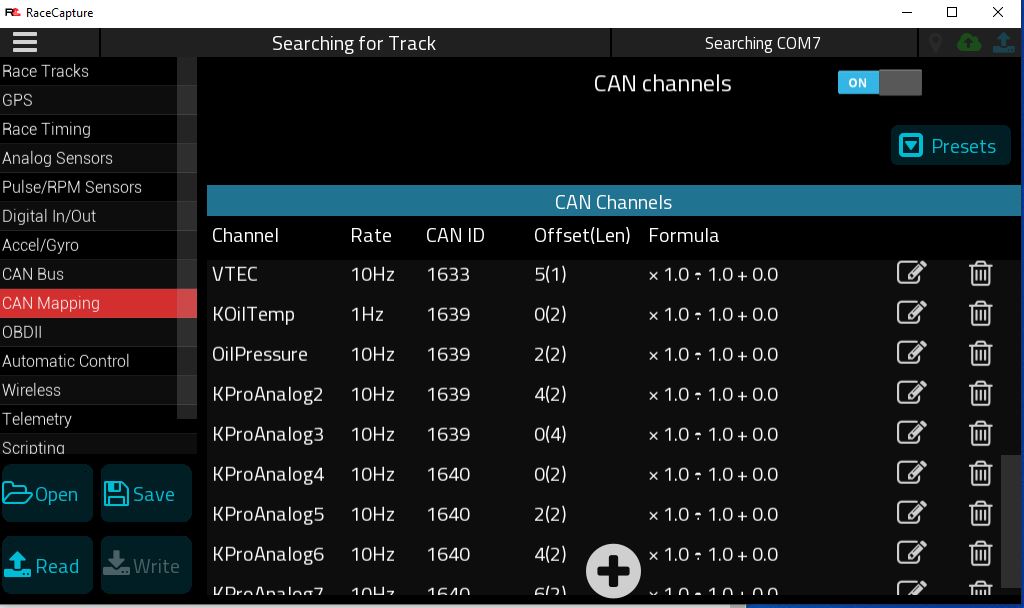Toggle the CAN channels ON switch
This screenshot has width=1024, height=608.
880,82
